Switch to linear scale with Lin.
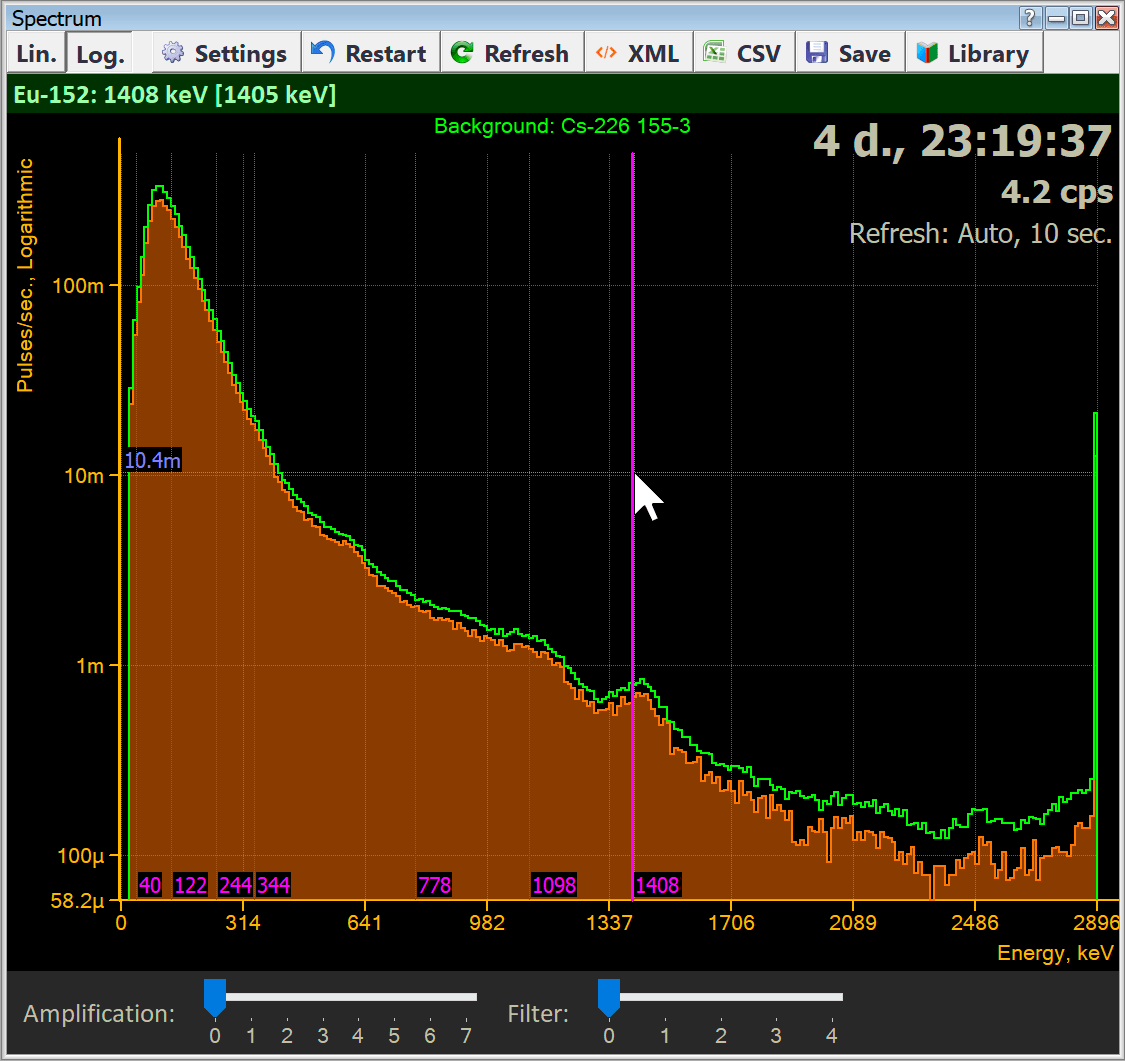Screen dimensions: 1125x1061 (37, 53)
